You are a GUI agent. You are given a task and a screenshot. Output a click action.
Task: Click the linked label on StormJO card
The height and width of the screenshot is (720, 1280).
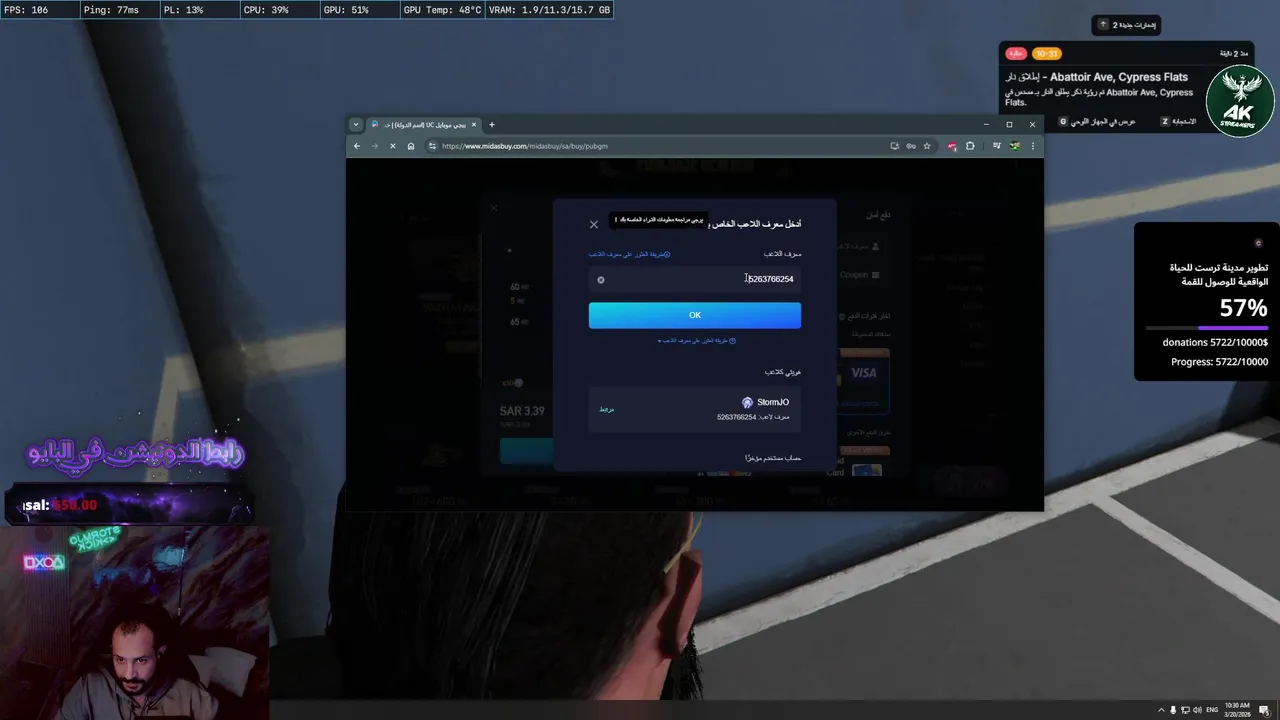coord(607,409)
